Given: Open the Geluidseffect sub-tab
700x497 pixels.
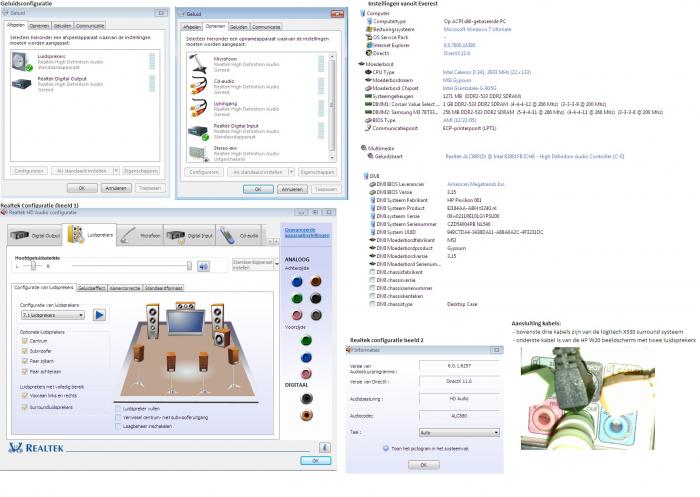Looking at the screenshot, I should click(x=92, y=288).
